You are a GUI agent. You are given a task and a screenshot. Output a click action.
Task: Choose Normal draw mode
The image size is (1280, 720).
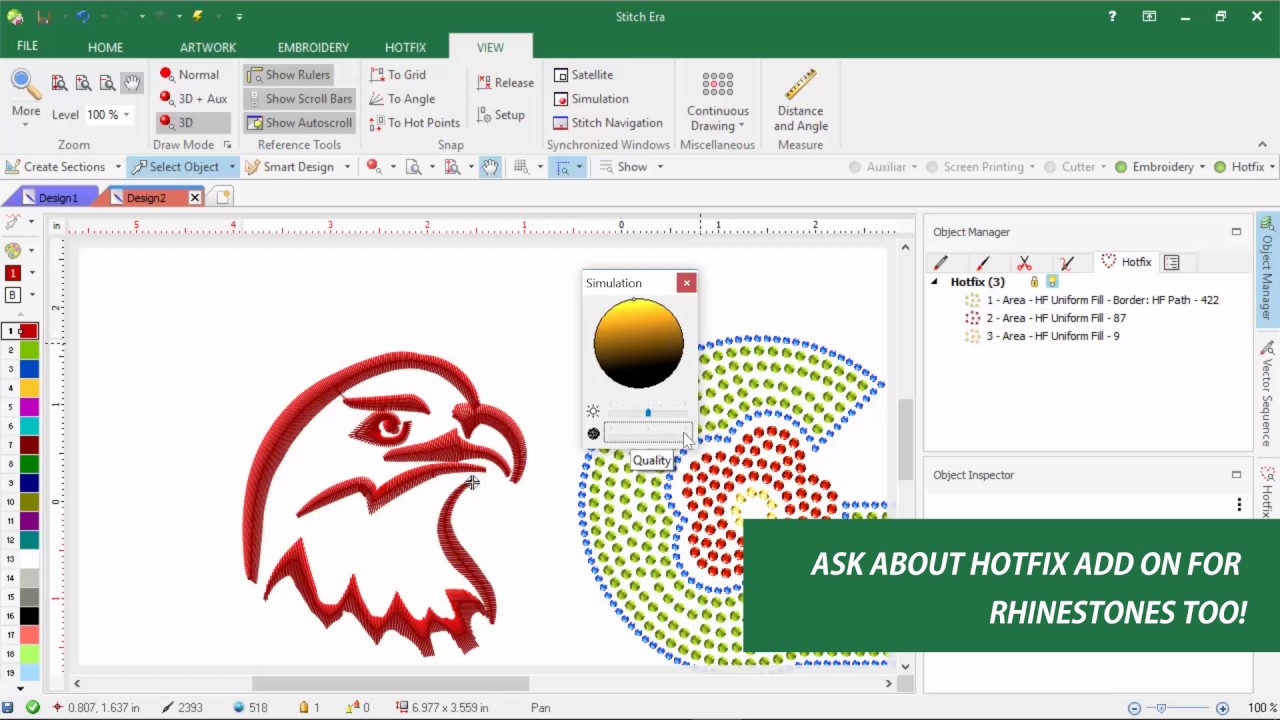(x=188, y=75)
